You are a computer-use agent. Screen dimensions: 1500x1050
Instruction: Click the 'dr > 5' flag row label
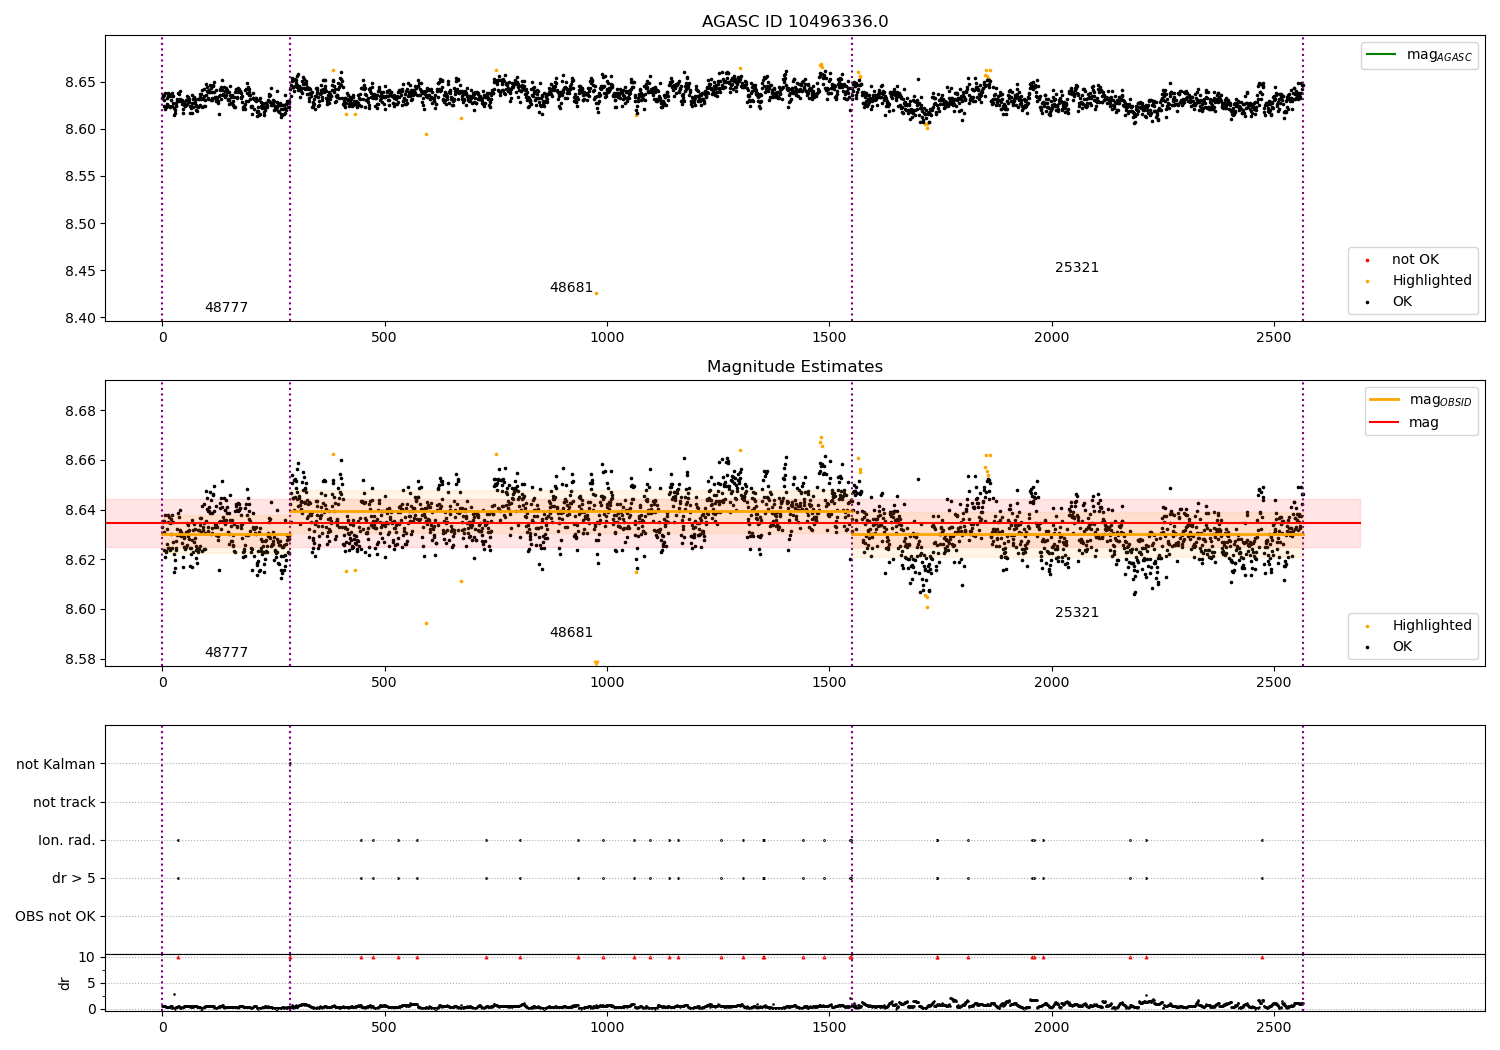pos(74,879)
